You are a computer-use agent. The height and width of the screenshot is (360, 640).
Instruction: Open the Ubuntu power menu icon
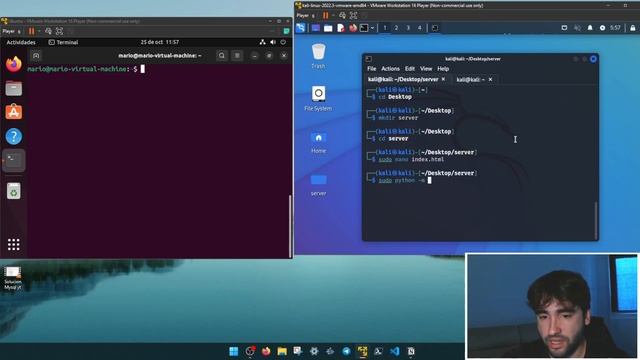coord(283,42)
